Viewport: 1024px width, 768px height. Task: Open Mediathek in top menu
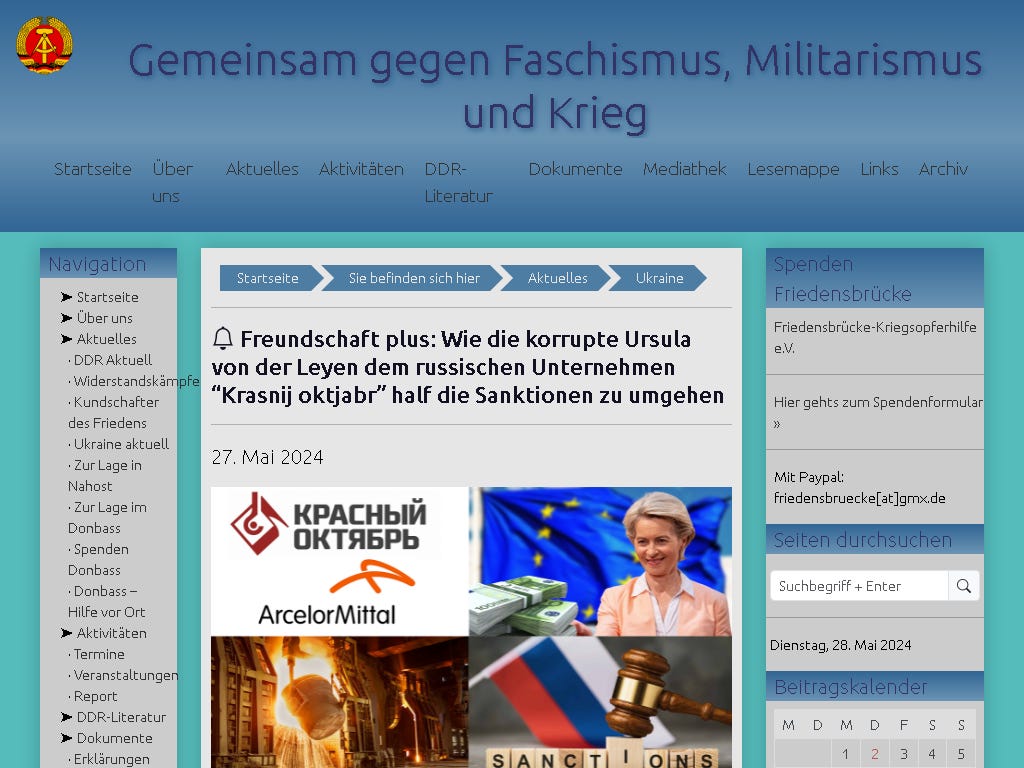[x=684, y=169]
